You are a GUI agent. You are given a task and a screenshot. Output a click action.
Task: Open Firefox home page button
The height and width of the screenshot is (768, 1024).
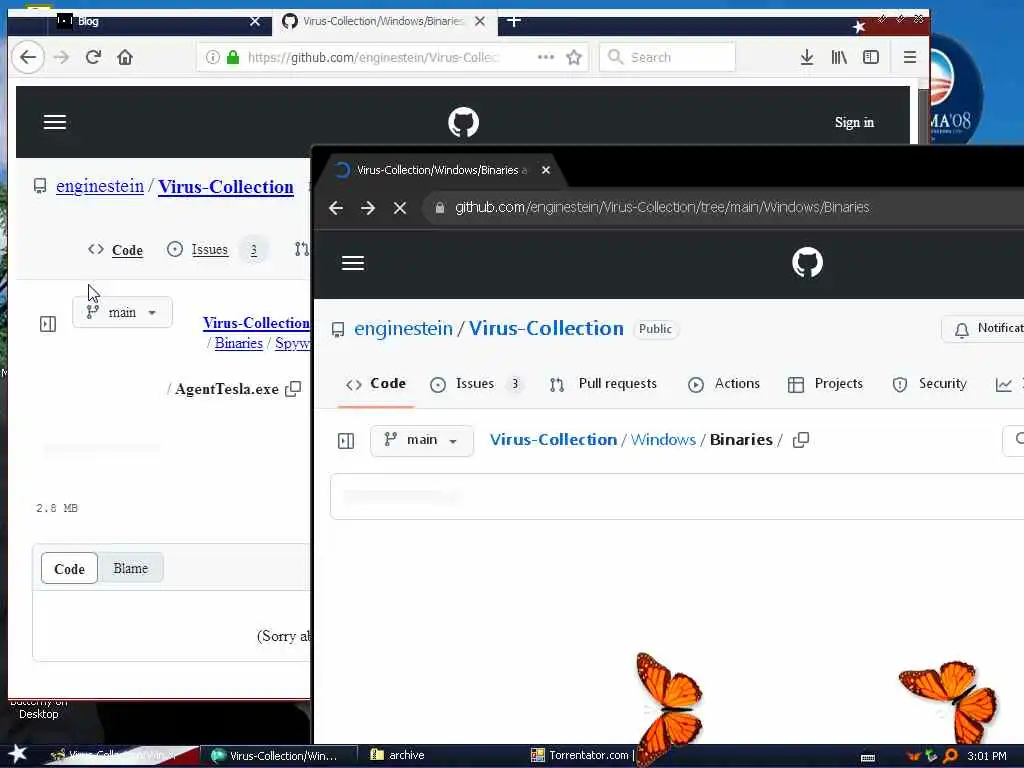pyautogui.click(x=125, y=57)
